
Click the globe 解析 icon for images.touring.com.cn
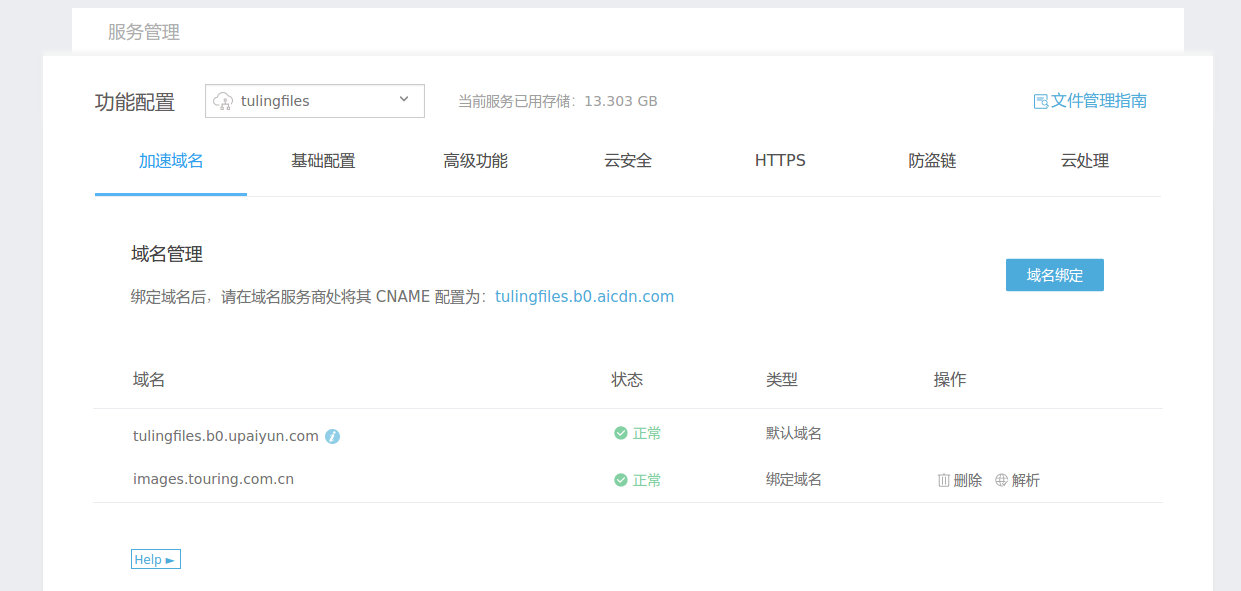tap(999, 480)
